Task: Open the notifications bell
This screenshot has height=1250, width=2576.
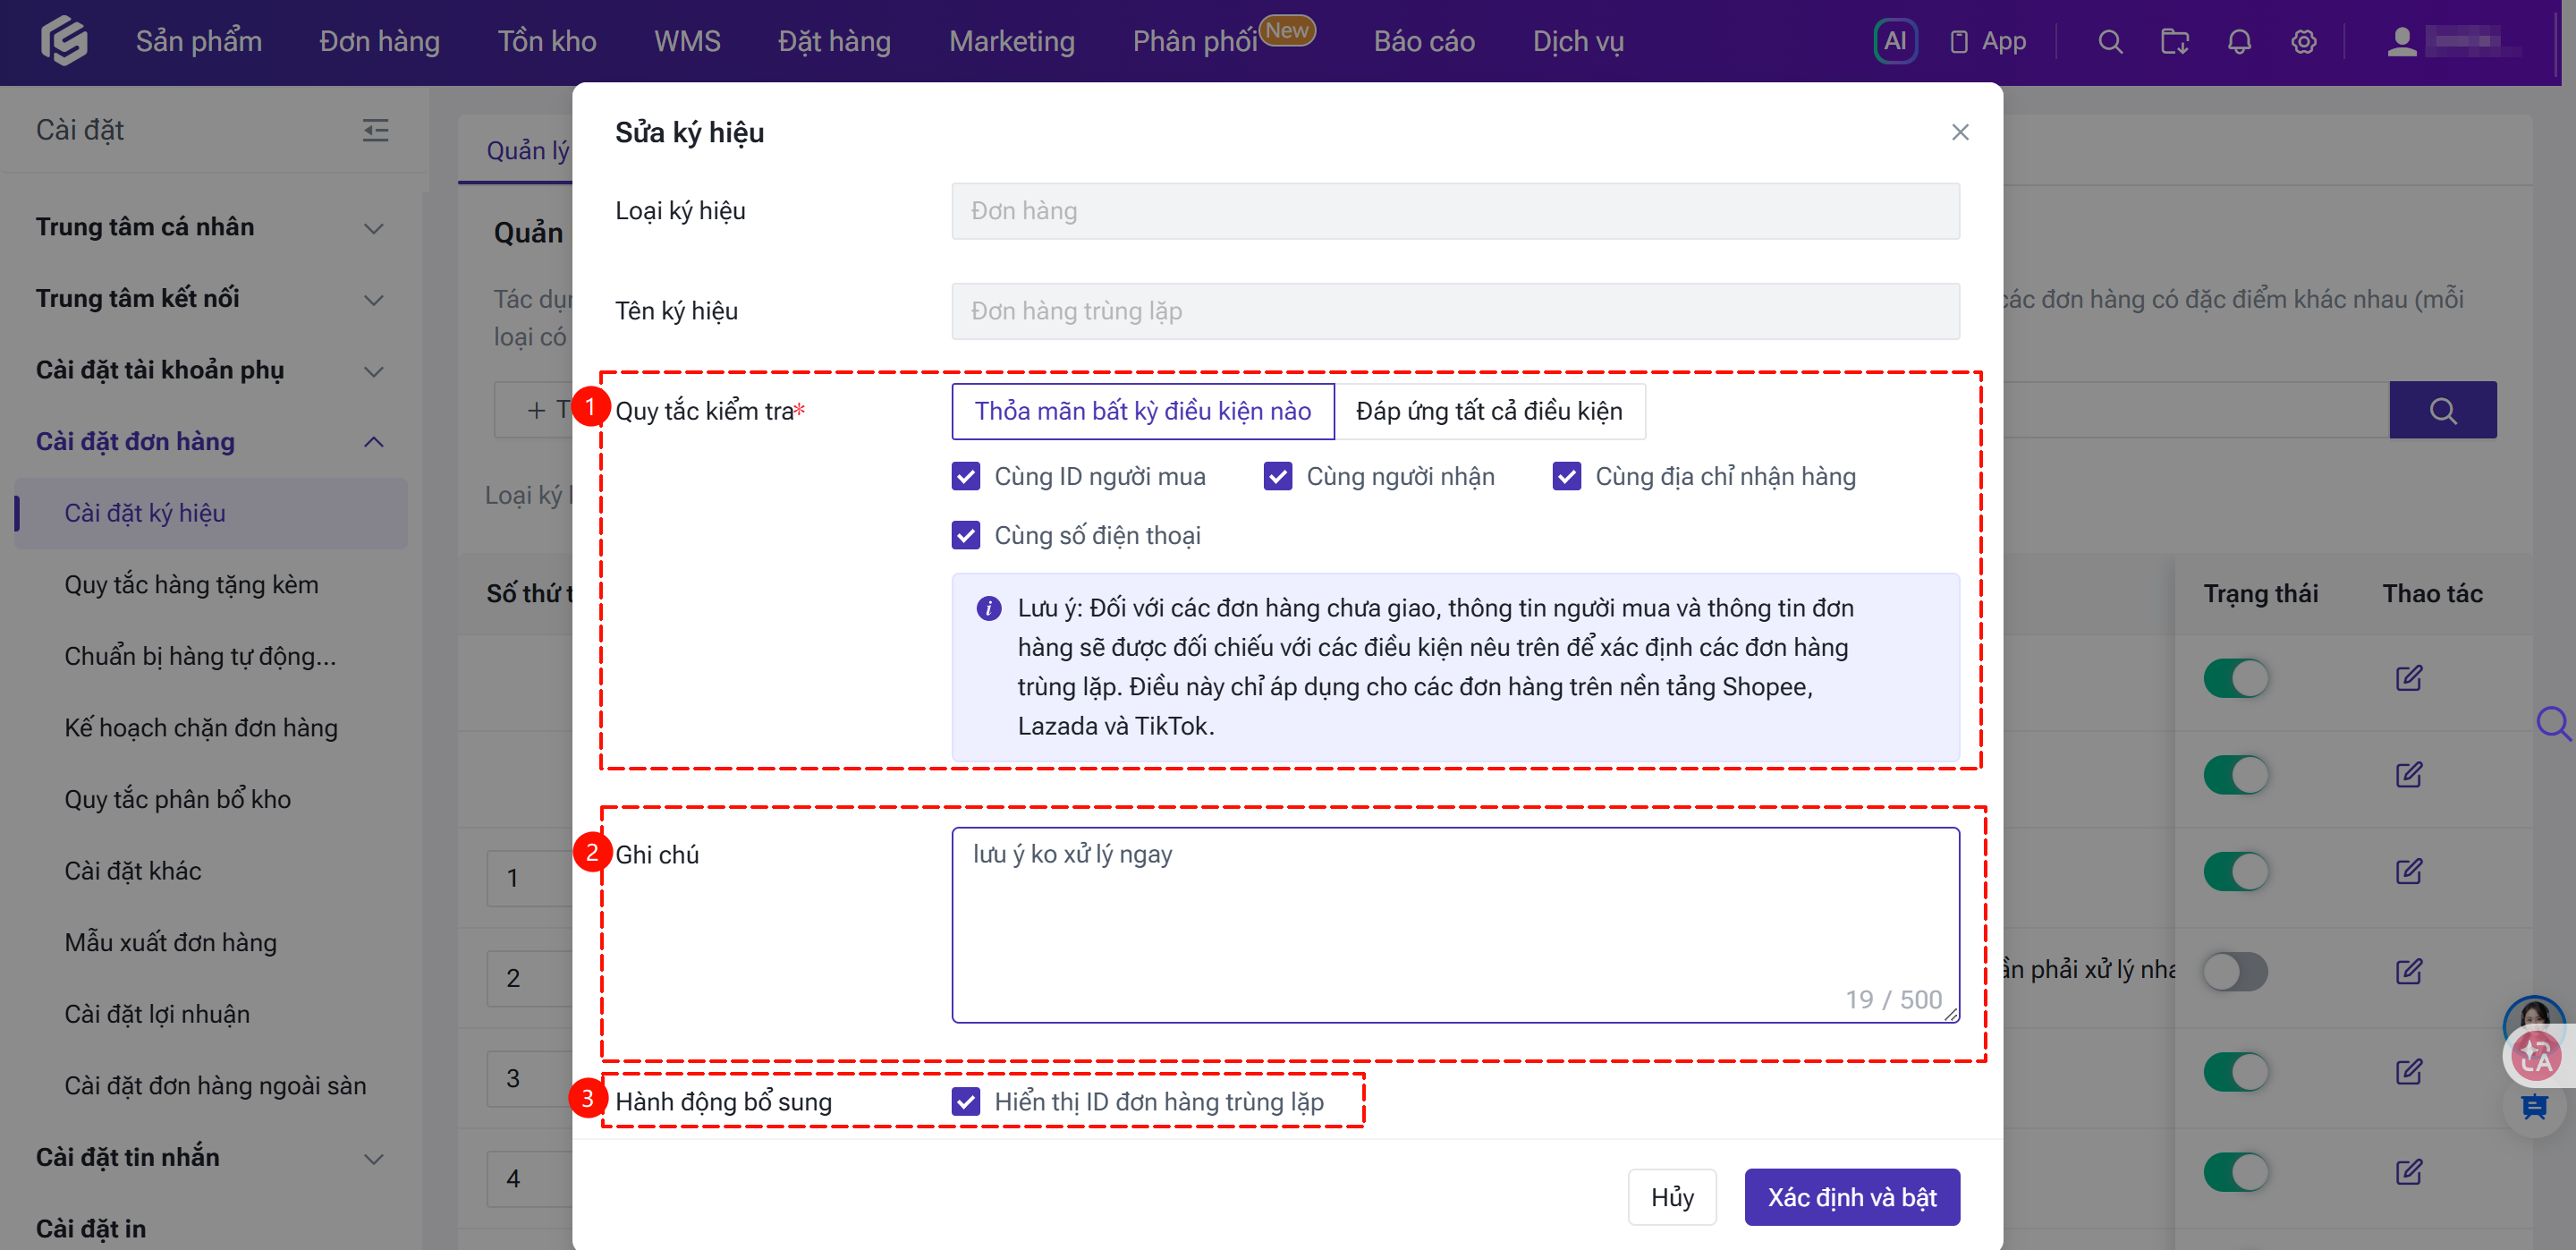Action: click(x=2240, y=42)
